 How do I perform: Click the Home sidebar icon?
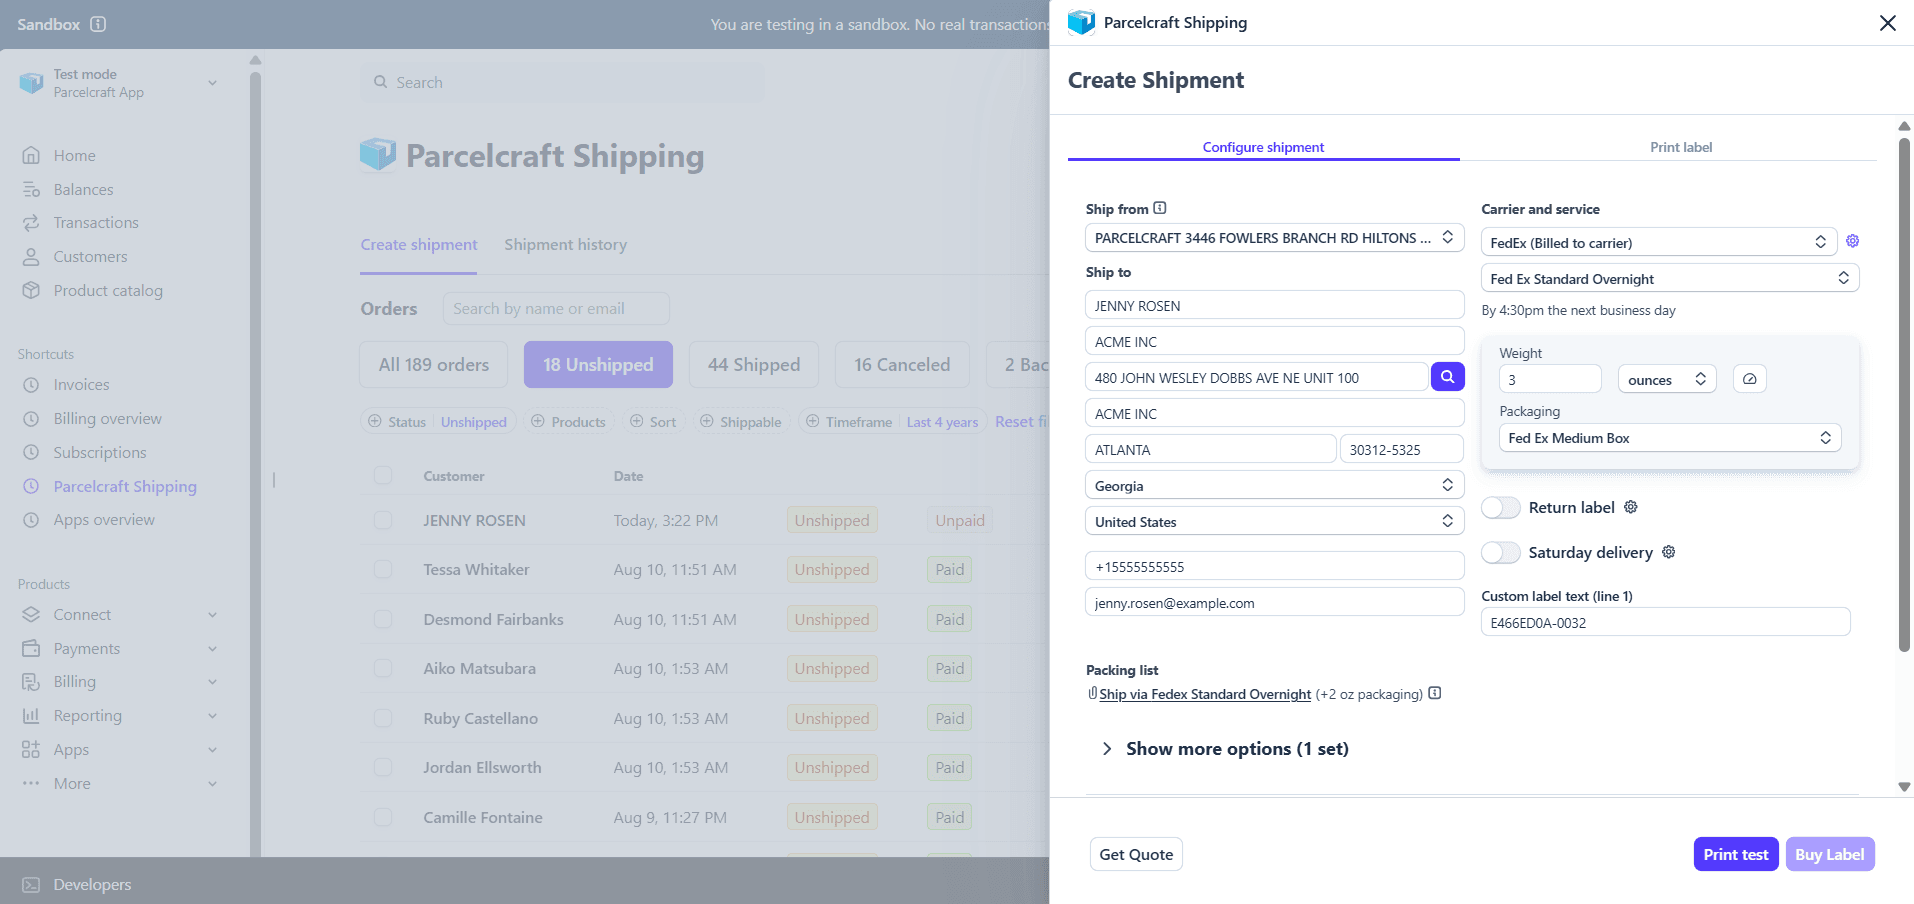click(31, 155)
